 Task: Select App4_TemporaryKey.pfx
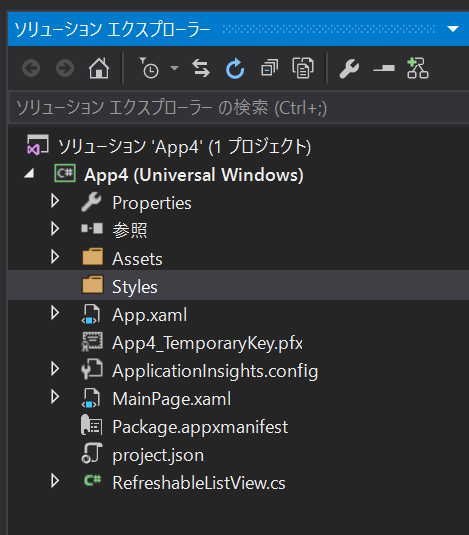tap(207, 343)
